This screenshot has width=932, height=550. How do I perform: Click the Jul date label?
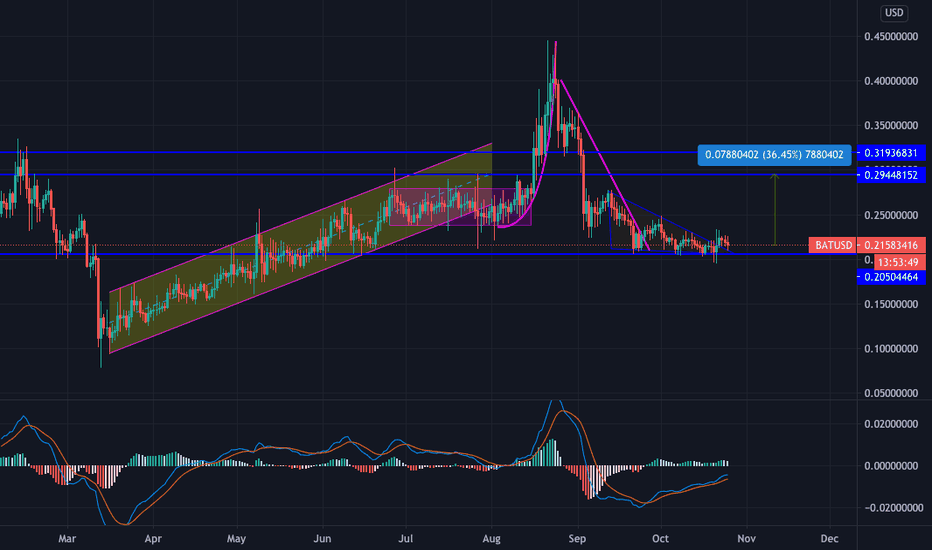point(405,539)
